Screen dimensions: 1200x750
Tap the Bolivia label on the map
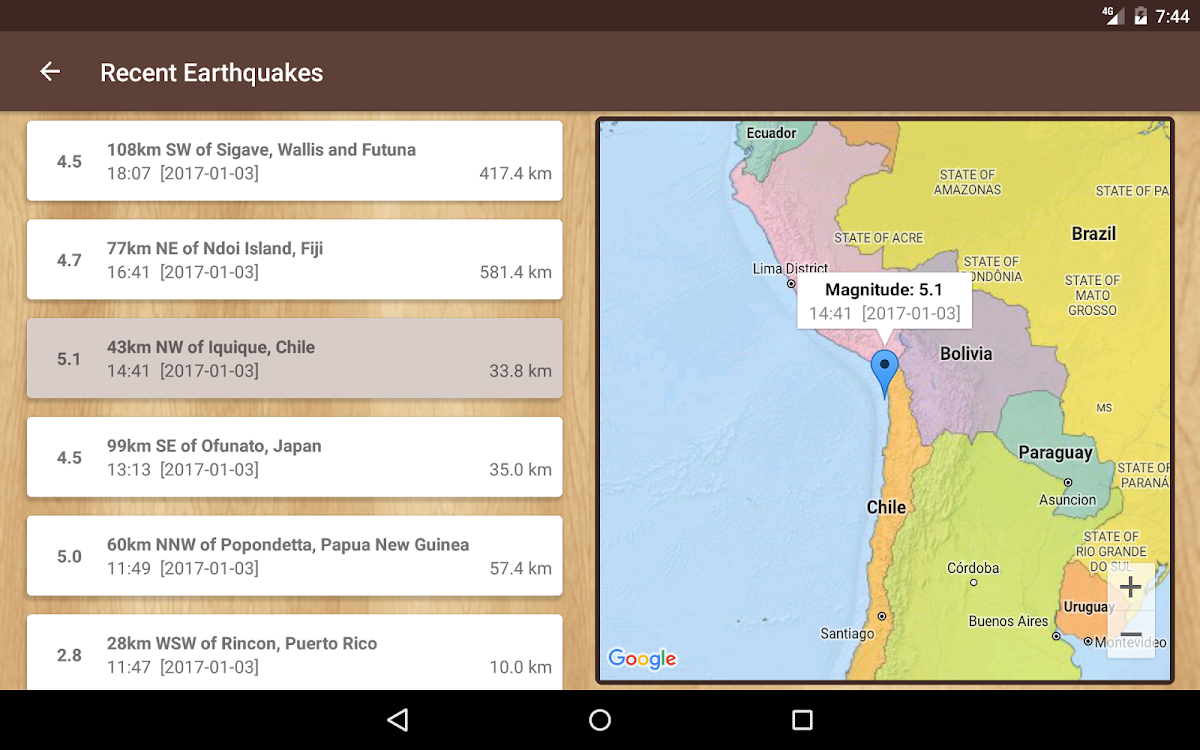click(966, 353)
